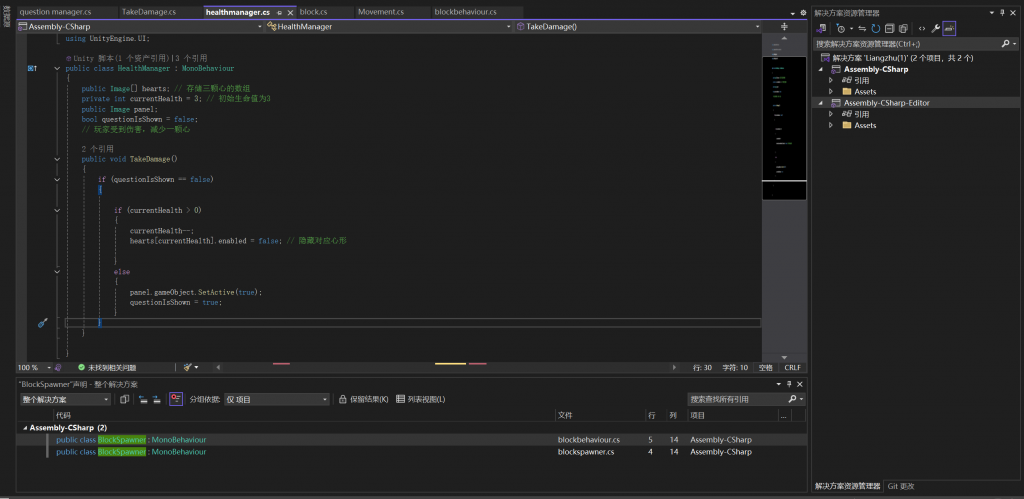1024x499 pixels.
Task: Click the collapse all icon in Solution Explorer
Action: 889,28
